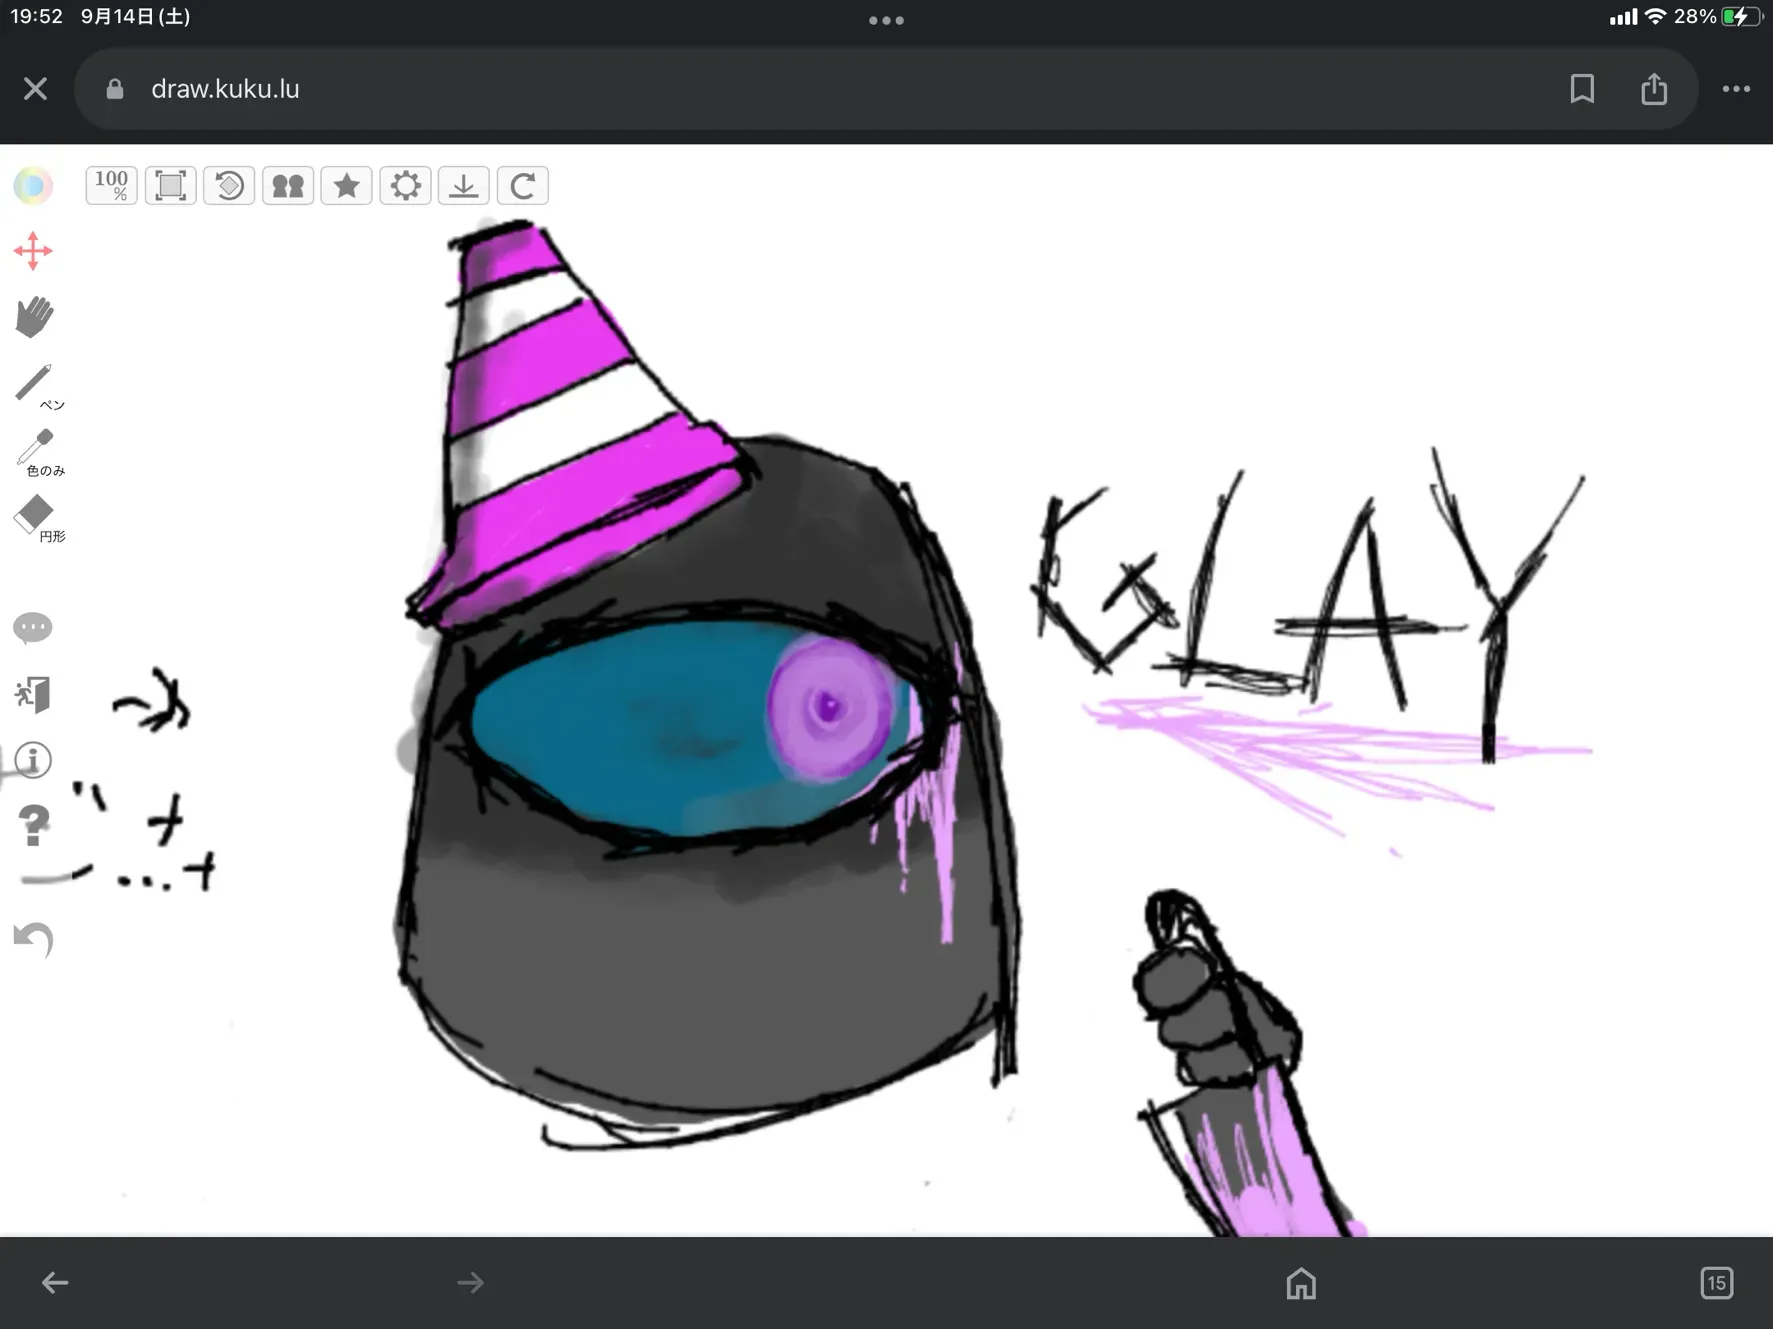Viewport: 1773px width, 1329px height.
Task: Open the share sheet icon
Action: 1654,89
